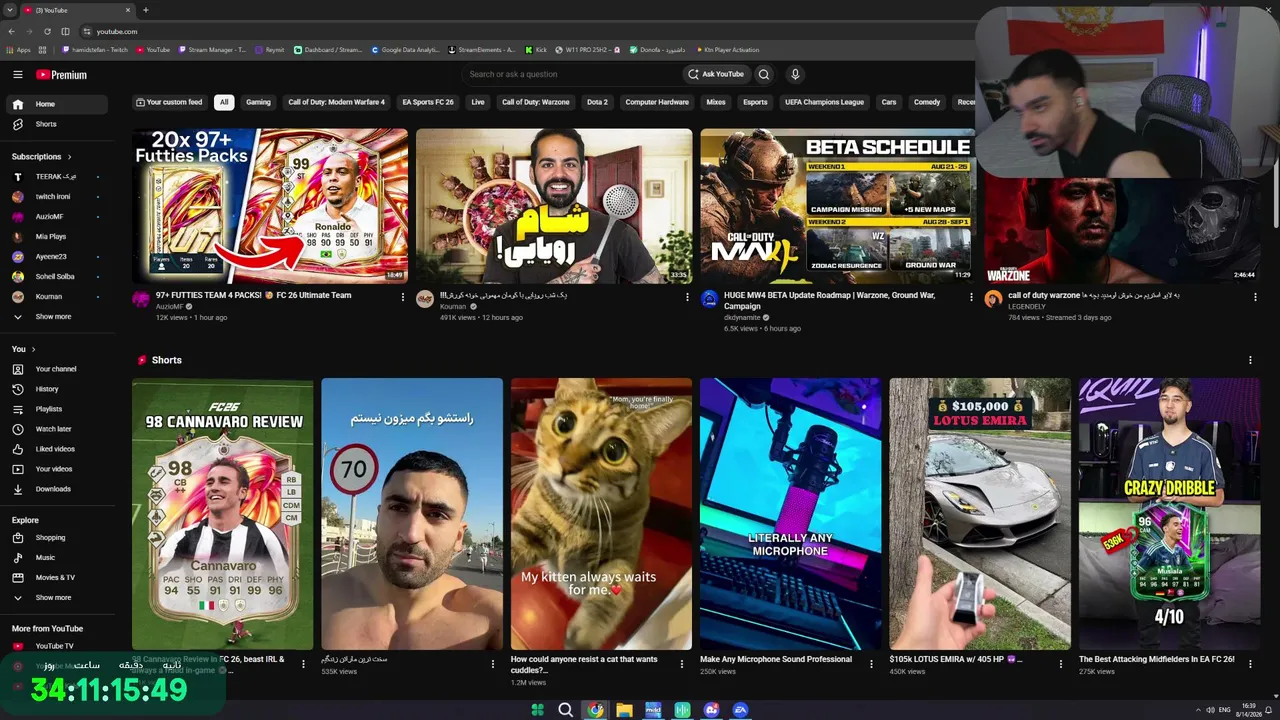Image resolution: width=1280 pixels, height=720 pixels.
Task: Open the kitten 'waits for me' short
Action: point(601,514)
